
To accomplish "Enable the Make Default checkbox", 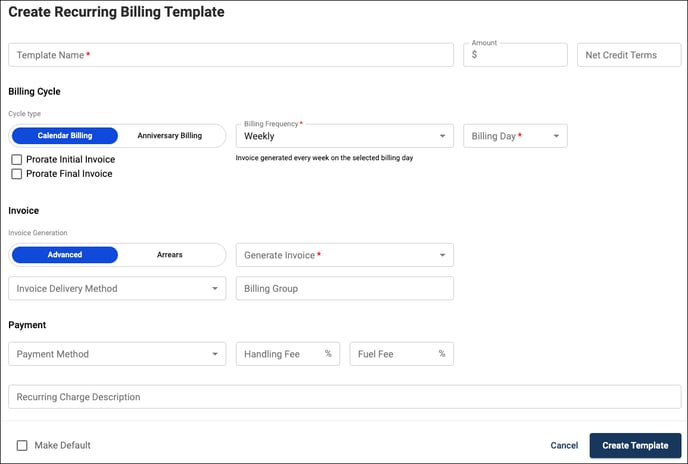I will click(22, 446).
